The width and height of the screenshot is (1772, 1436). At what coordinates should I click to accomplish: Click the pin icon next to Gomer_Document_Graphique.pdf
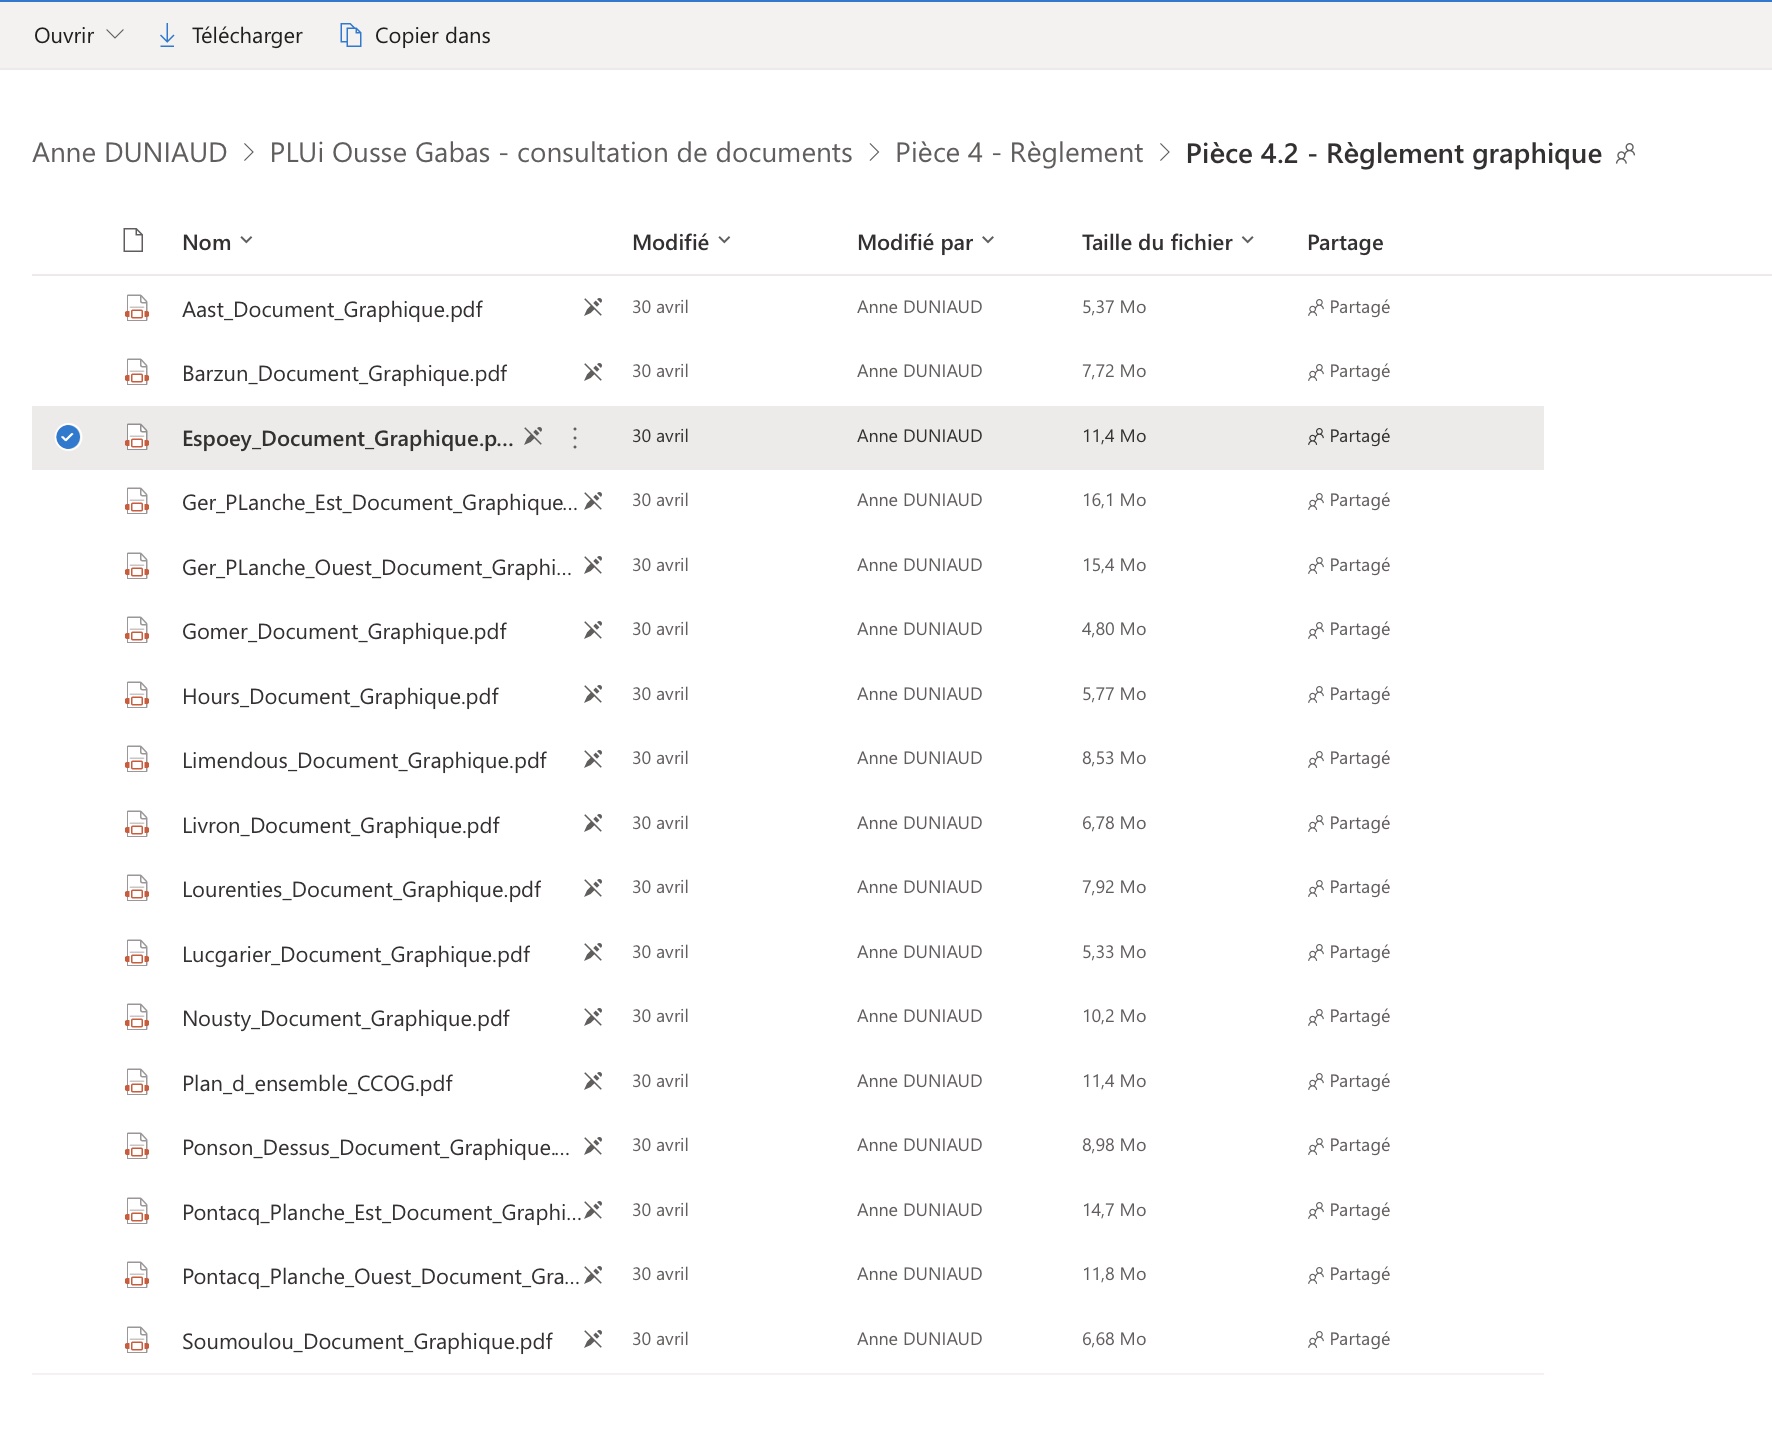[x=593, y=630]
